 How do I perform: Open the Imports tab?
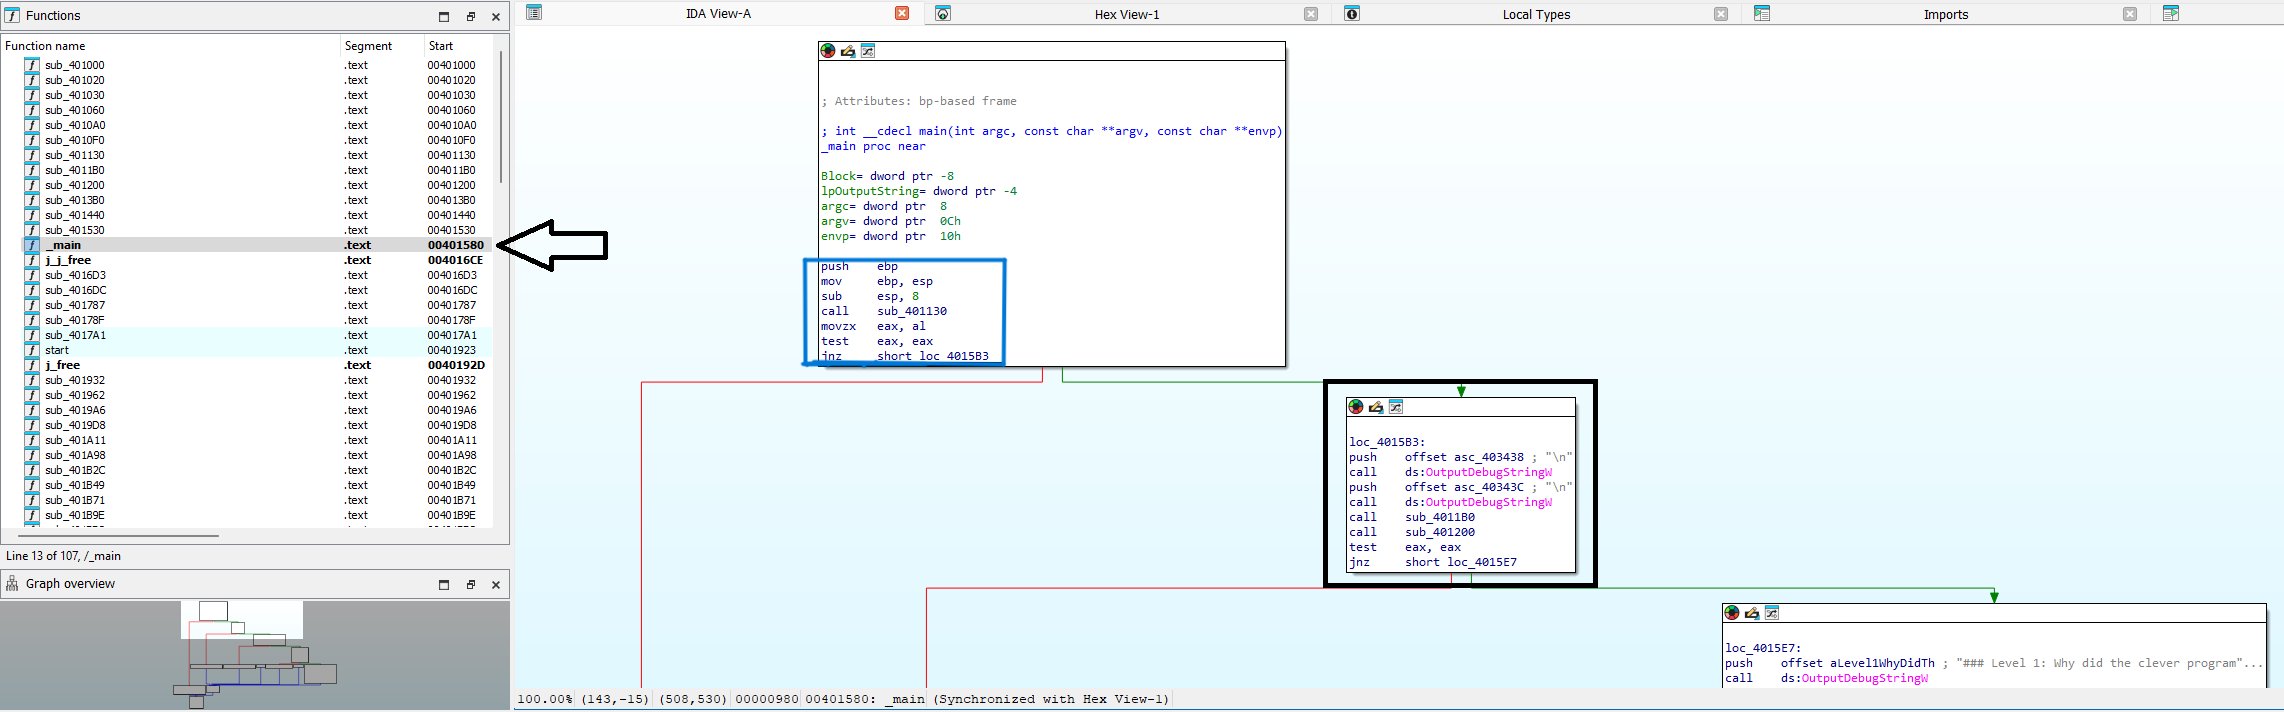pyautogui.click(x=1945, y=14)
